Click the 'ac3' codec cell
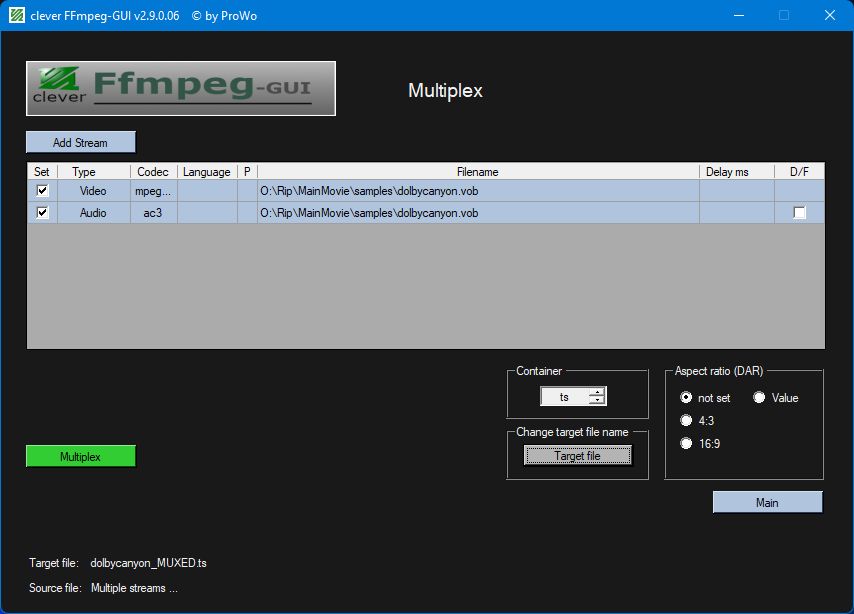Viewport: 854px width, 614px height. point(153,212)
